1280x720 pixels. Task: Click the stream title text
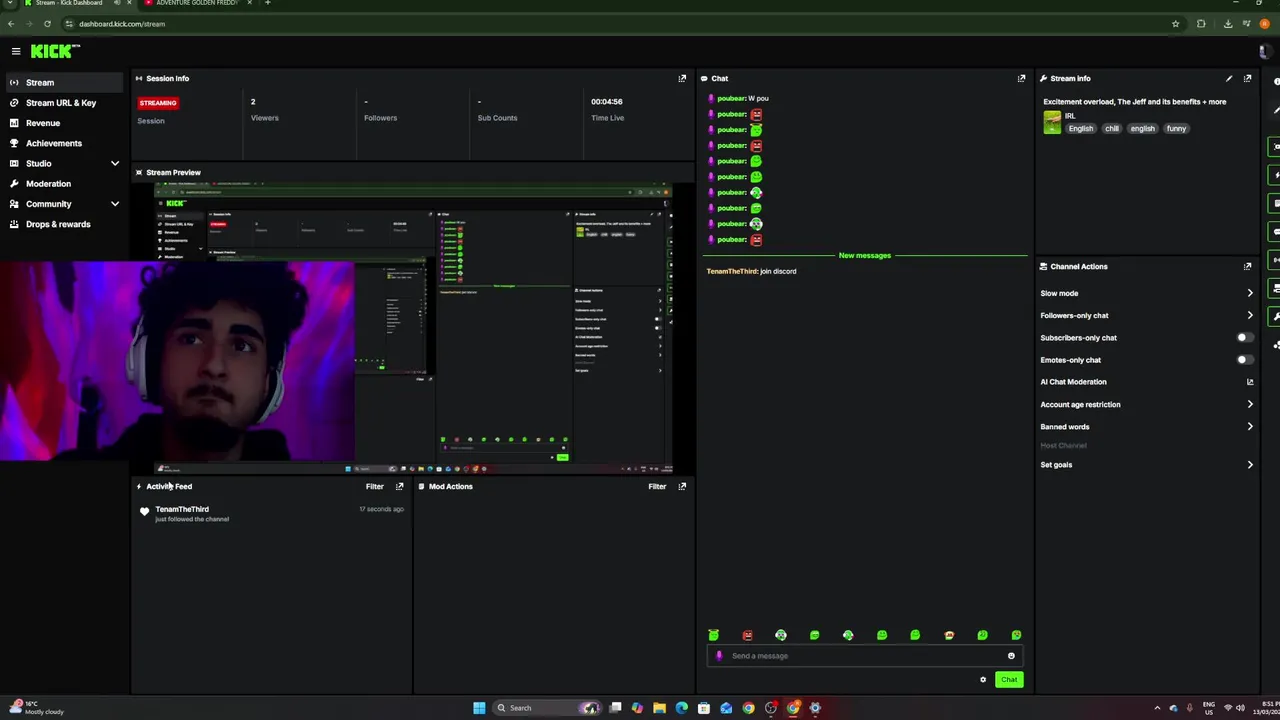click(x=1134, y=102)
